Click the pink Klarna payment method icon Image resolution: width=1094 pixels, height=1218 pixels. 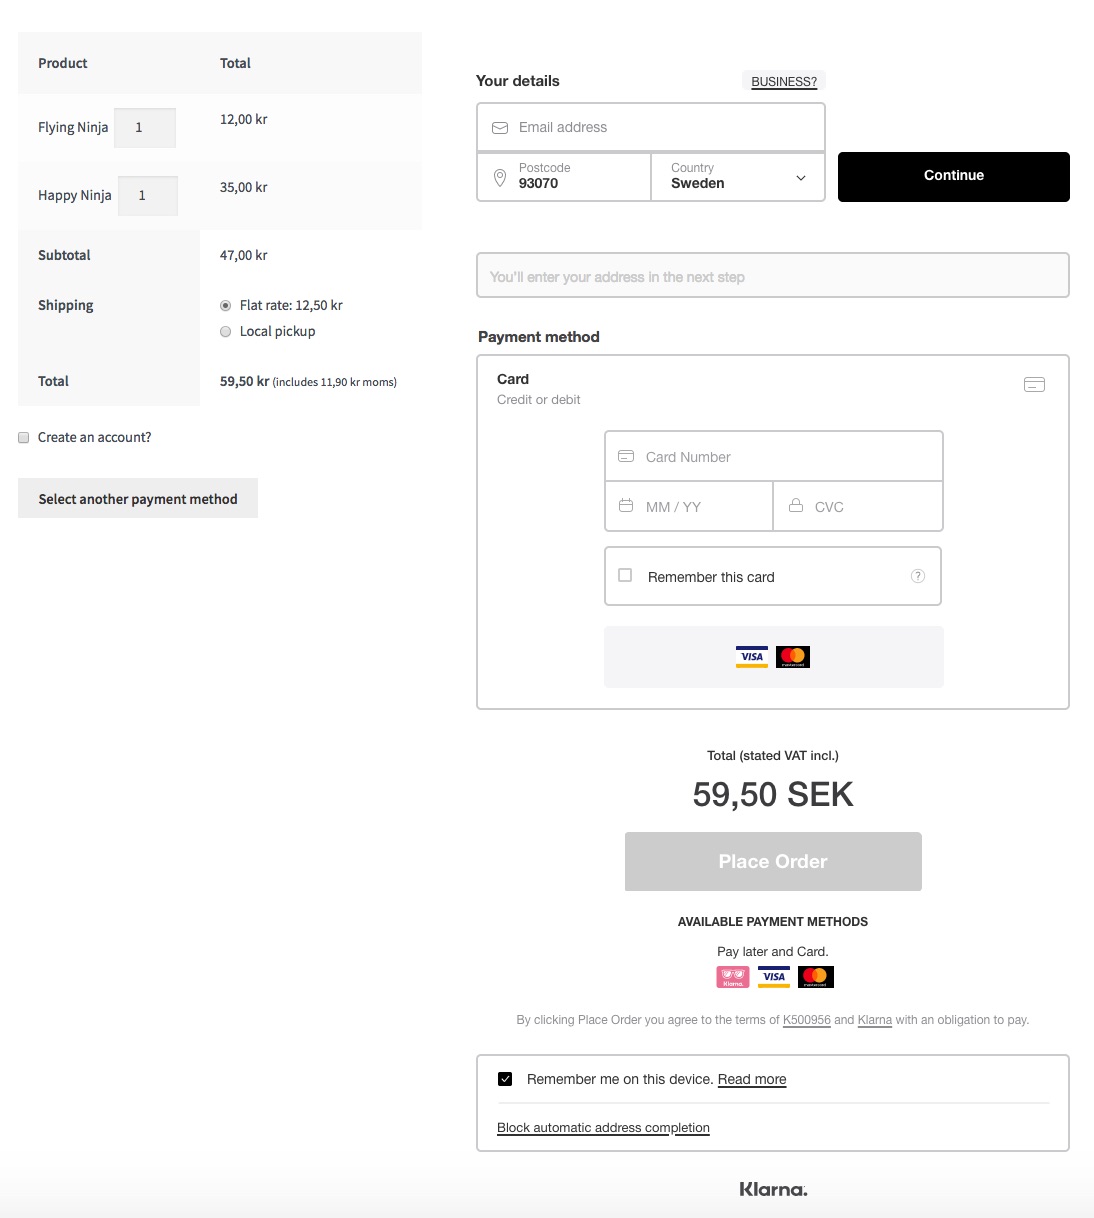[731, 976]
